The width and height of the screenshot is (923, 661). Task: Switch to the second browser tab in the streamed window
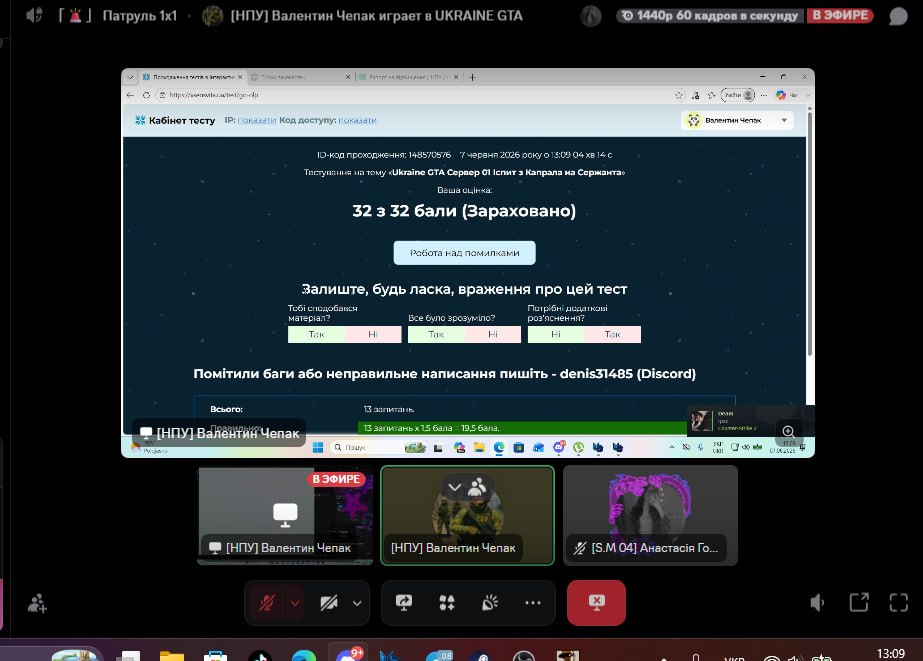tap(300, 77)
